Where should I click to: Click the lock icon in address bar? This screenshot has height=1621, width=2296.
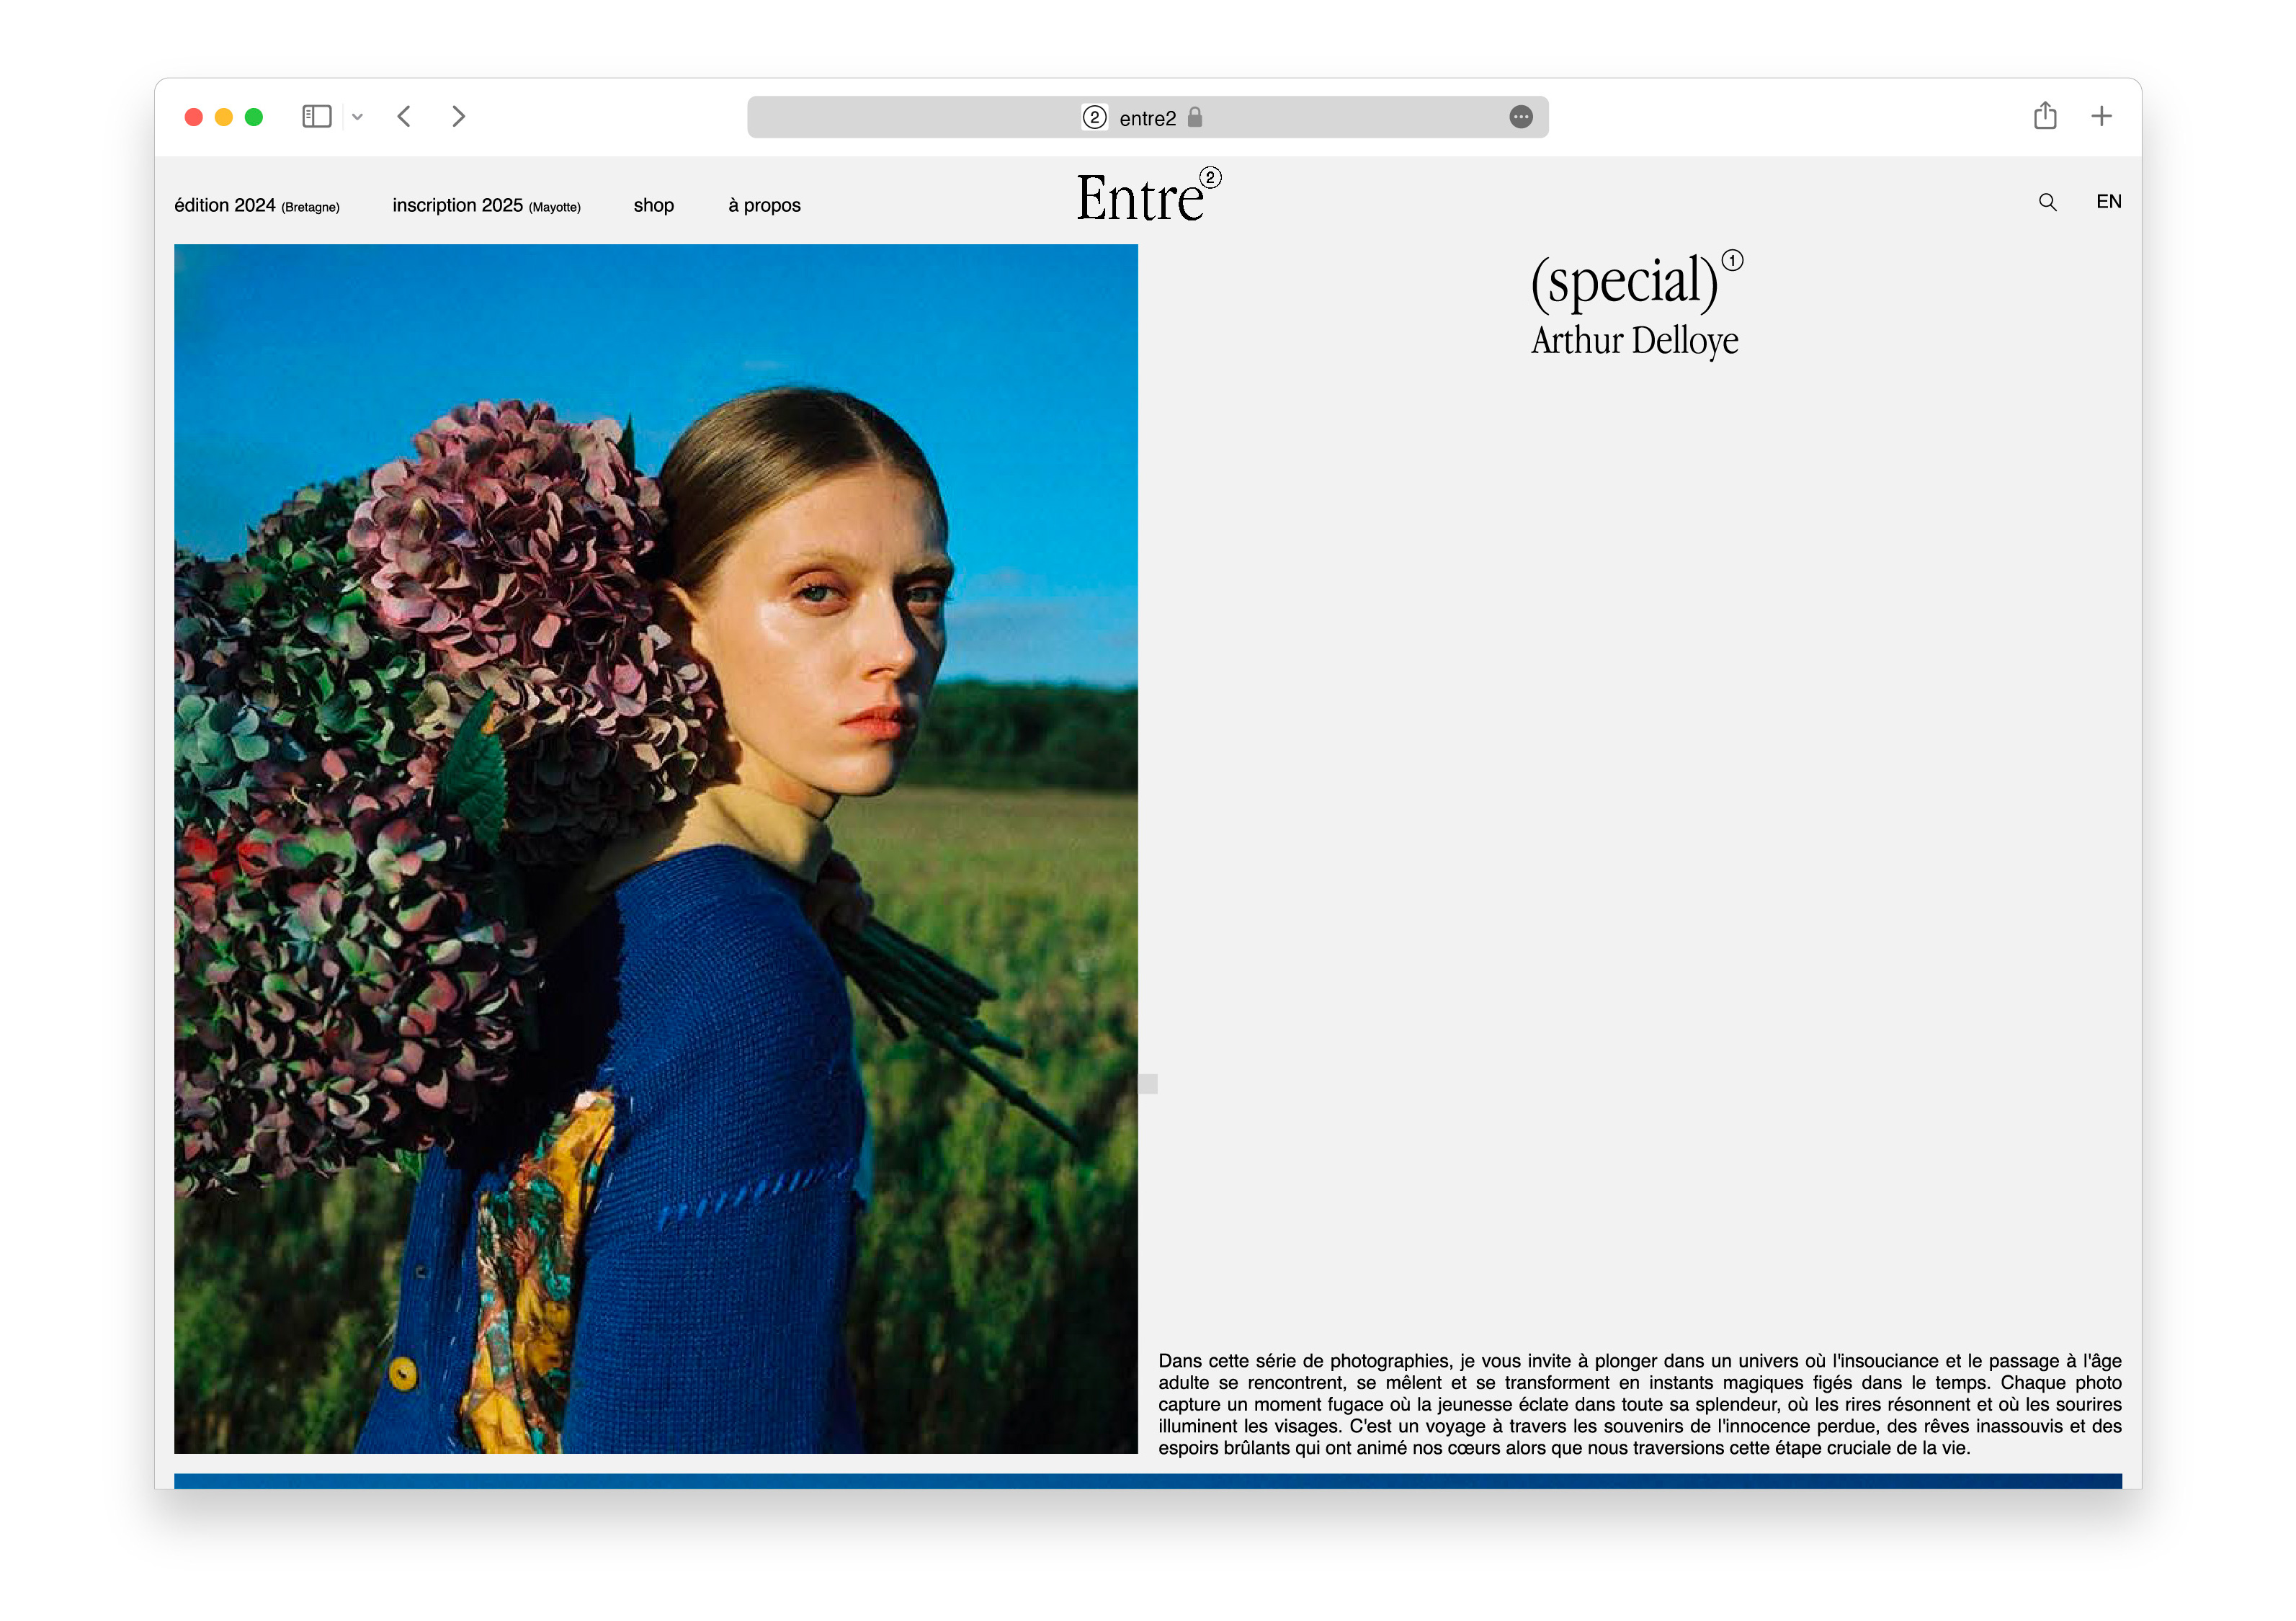tap(1195, 118)
